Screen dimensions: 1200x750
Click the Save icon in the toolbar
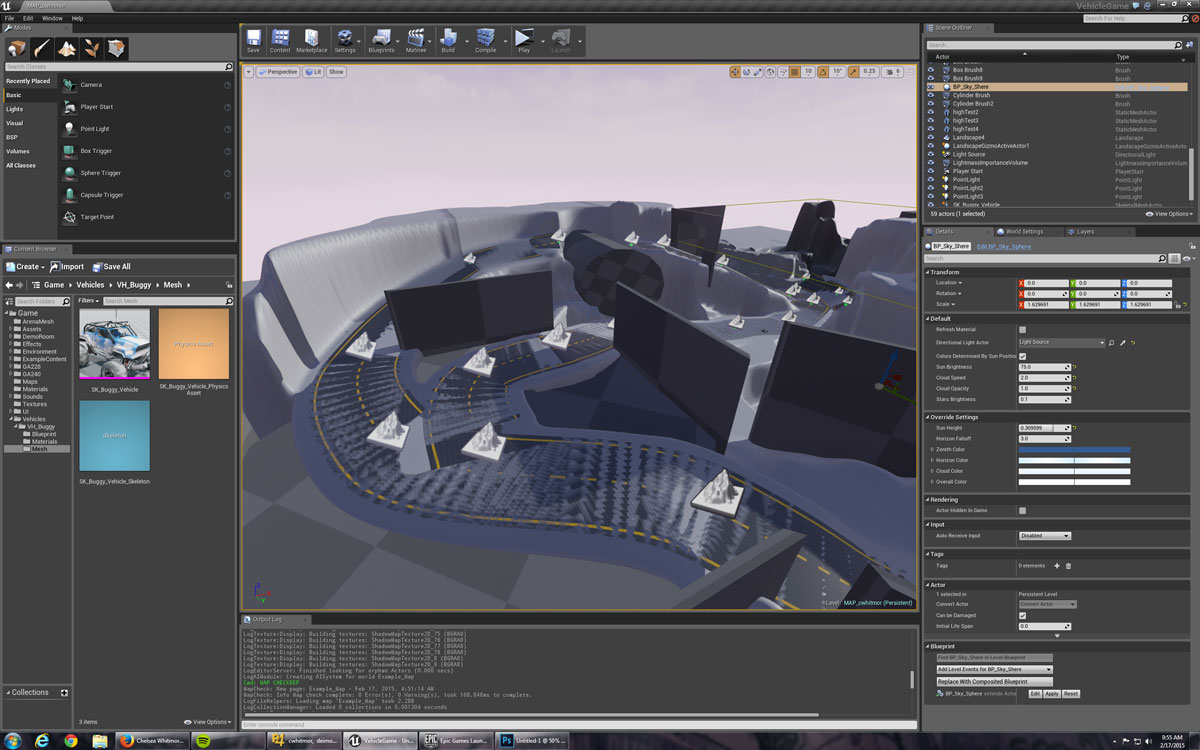[x=253, y=40]
